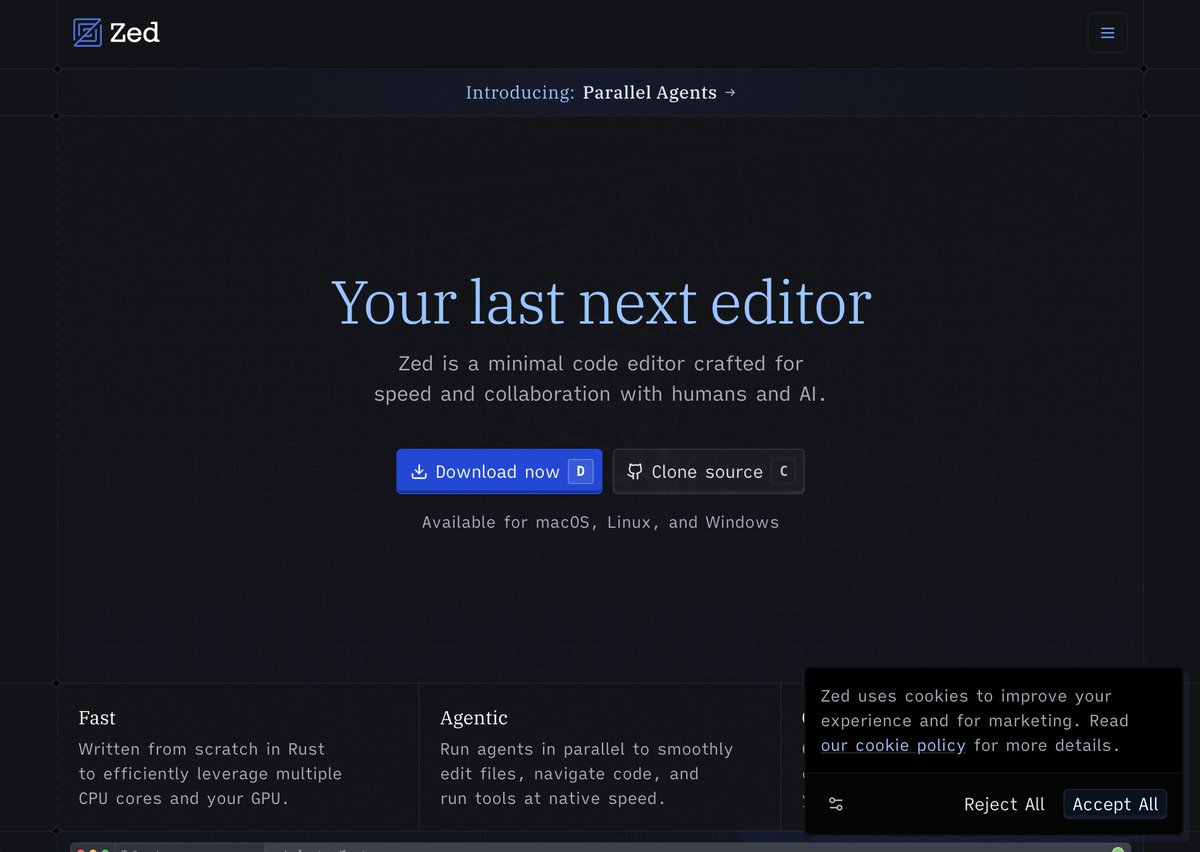This screenshot has height=852, width=1200.
Task: Click the Zed wordmark text
Action: coord(135,33)
